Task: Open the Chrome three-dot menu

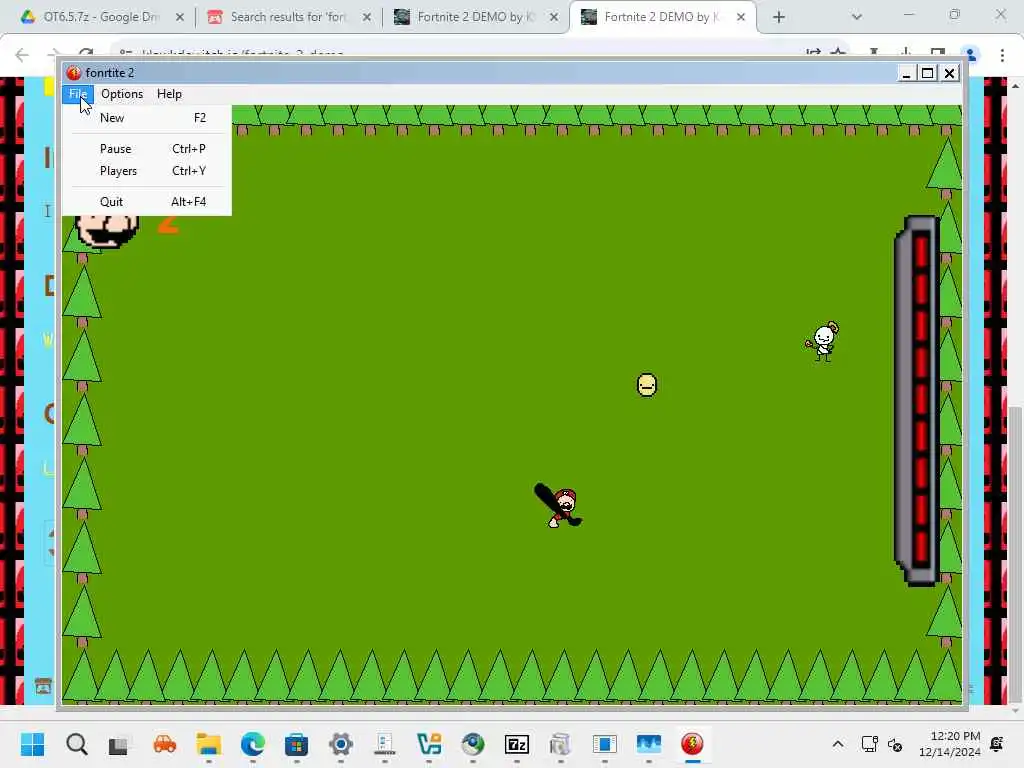Action: (x=1002, y=56)
